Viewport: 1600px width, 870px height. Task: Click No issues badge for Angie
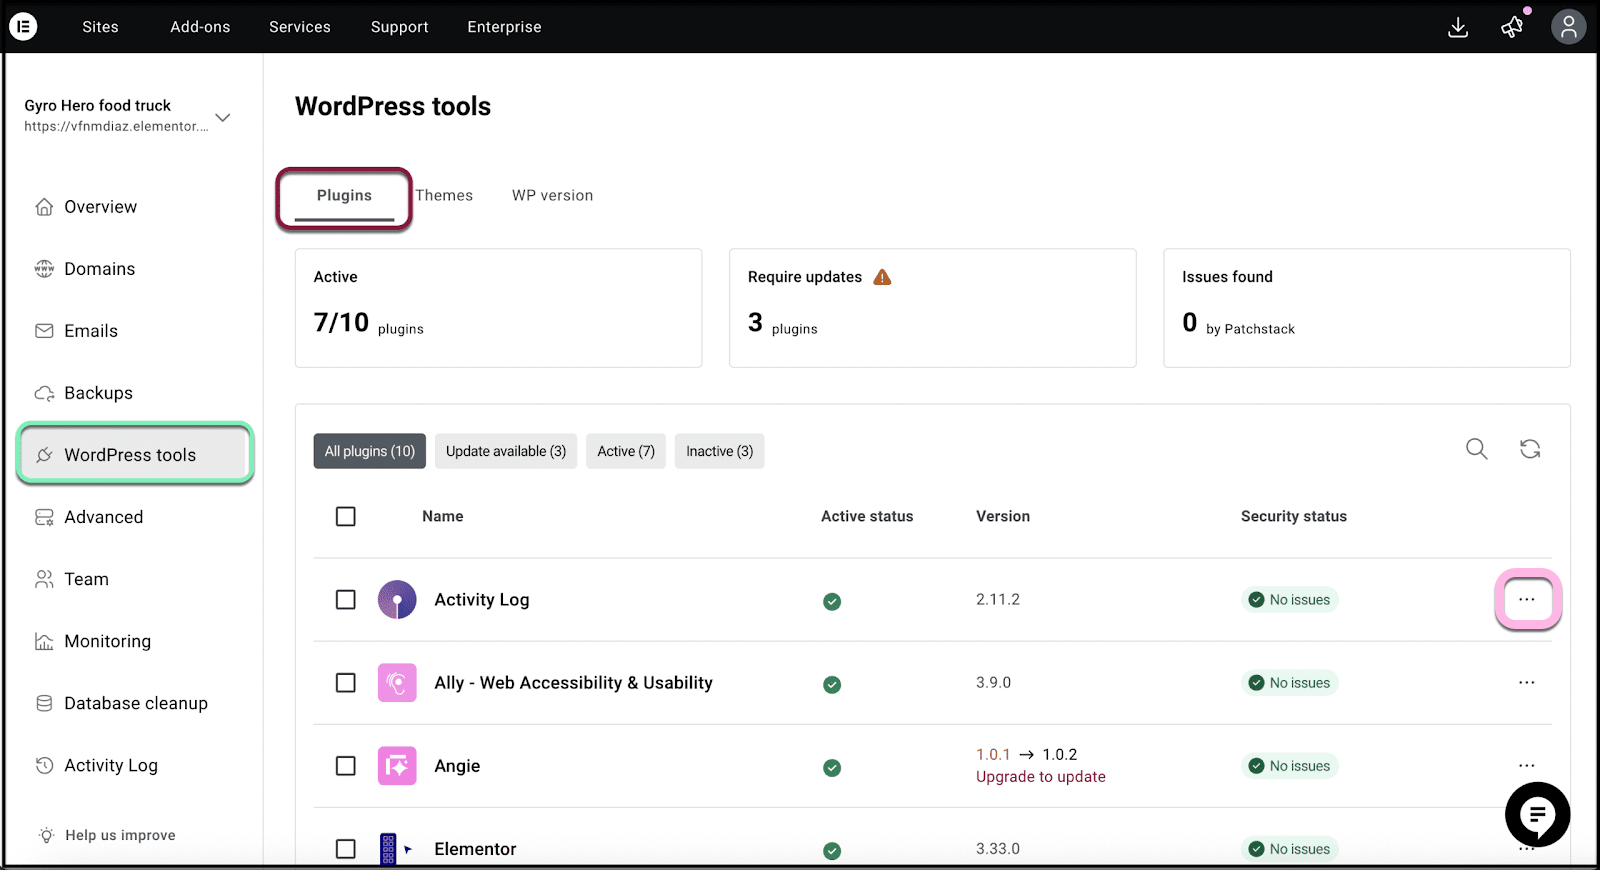coord(1290,766)
